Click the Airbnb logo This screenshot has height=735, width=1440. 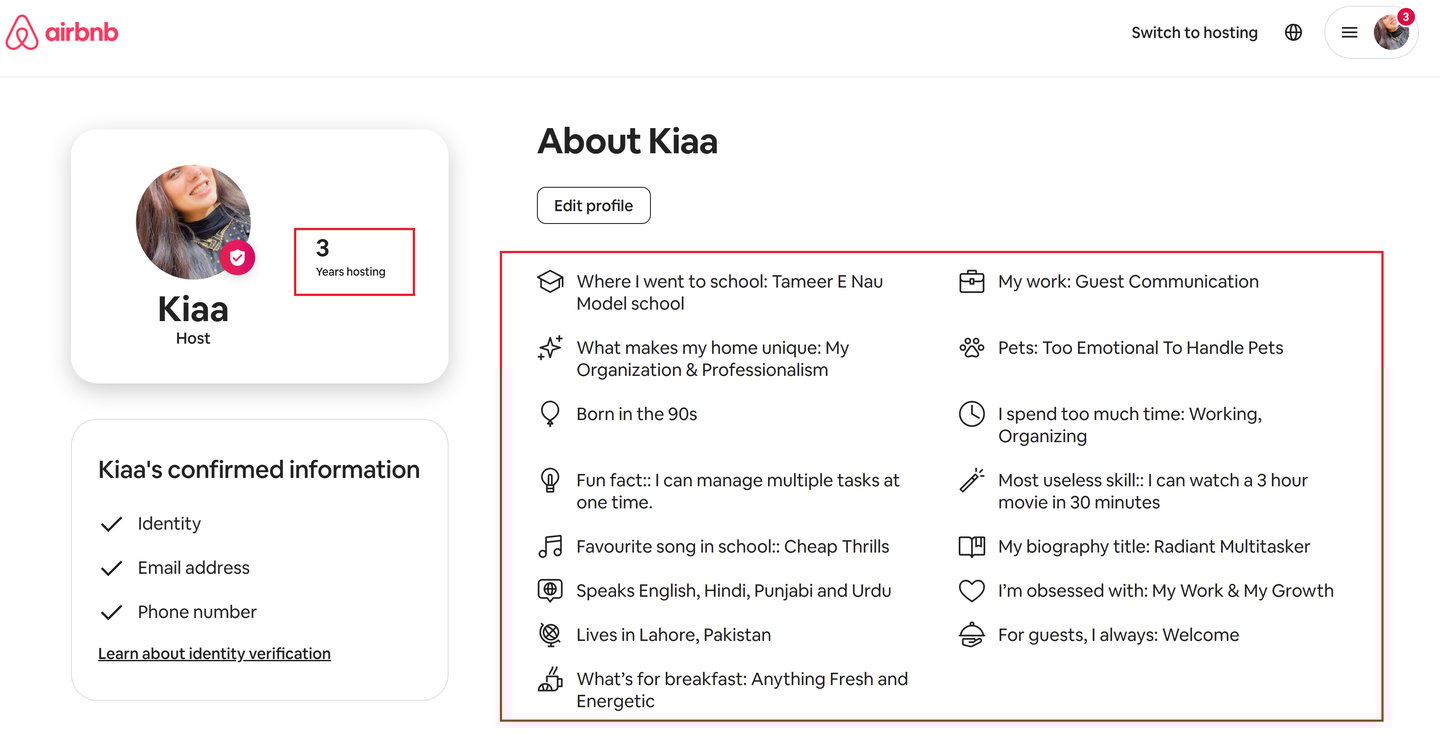click(x=62, y=33)
